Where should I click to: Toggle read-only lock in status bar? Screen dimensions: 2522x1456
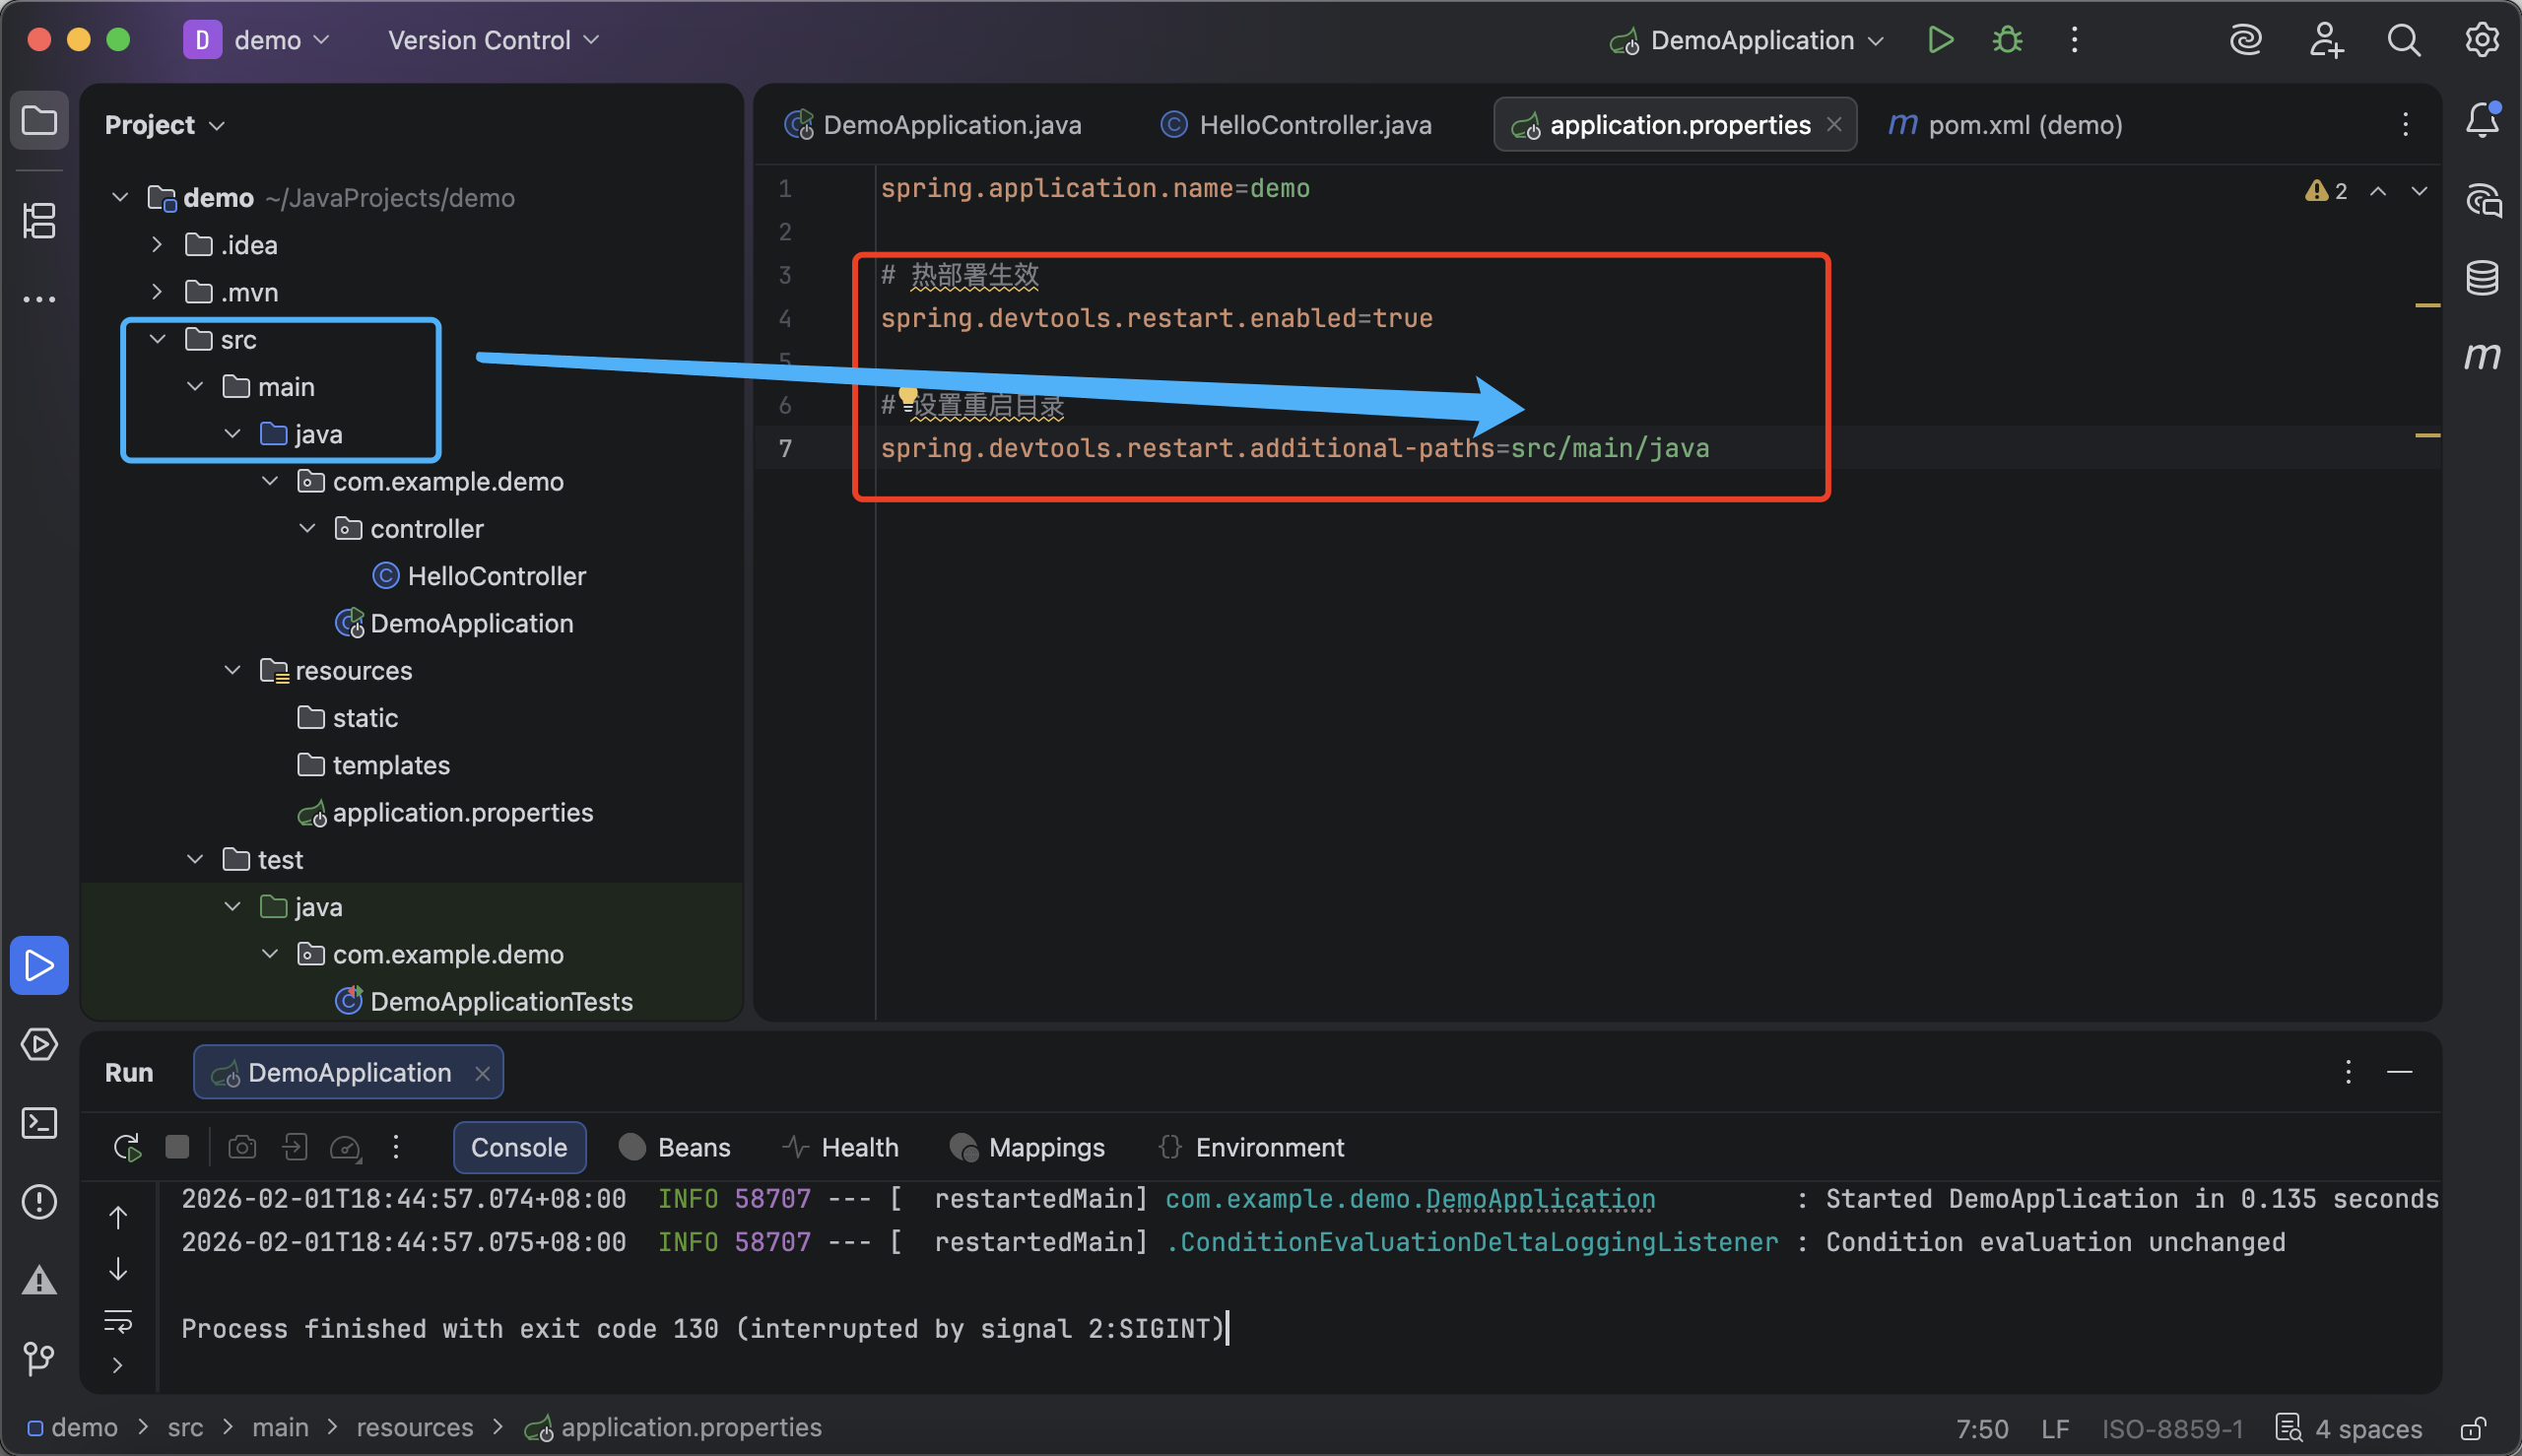[2474, 1428]
